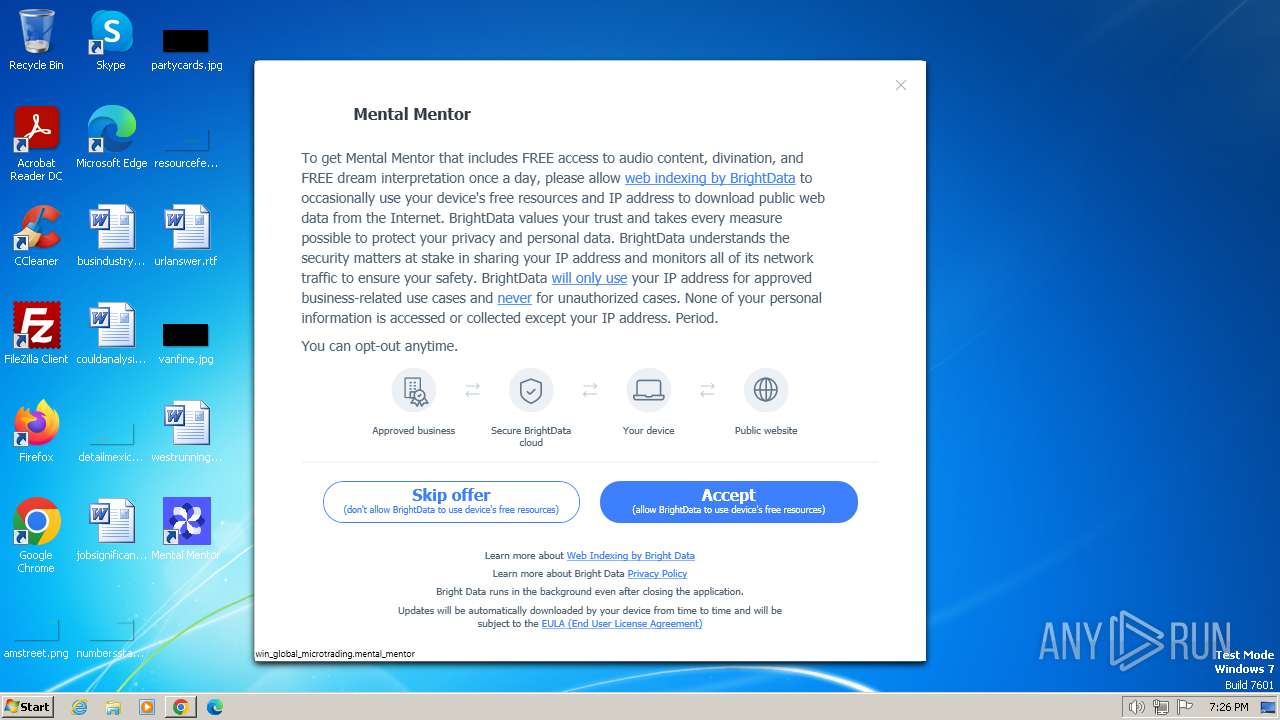Viewport: 1280px width, 720px height.
Task: Open the web indexing by BrightData link
Action: click(x=710, y=178)
